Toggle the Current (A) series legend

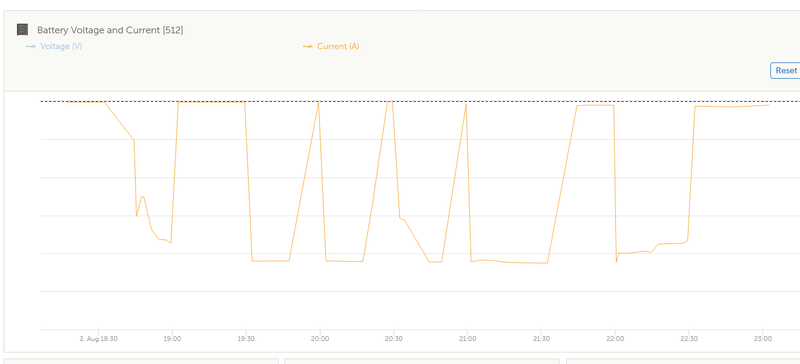(331, 46)
